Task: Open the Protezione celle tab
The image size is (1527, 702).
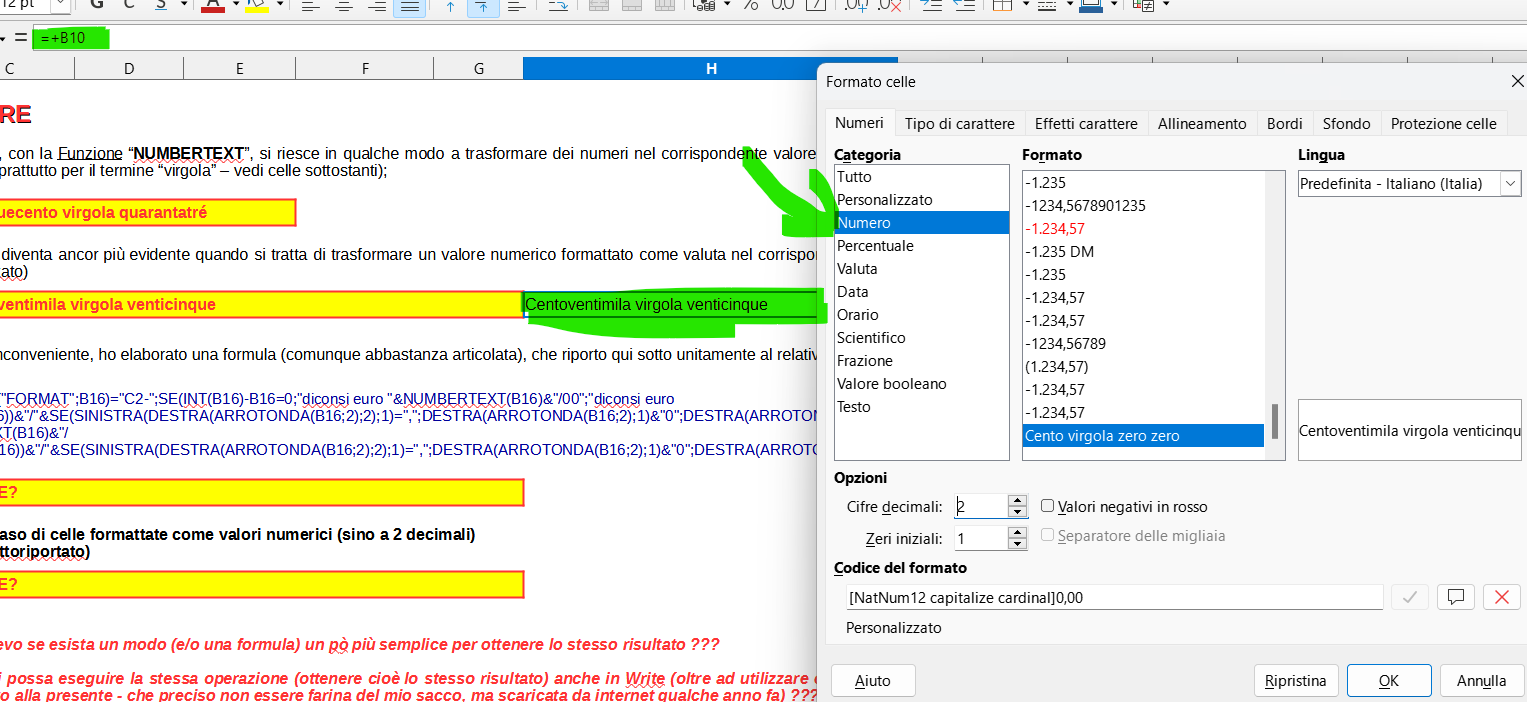Action: pyautogui.click(x=1443, y=124)
